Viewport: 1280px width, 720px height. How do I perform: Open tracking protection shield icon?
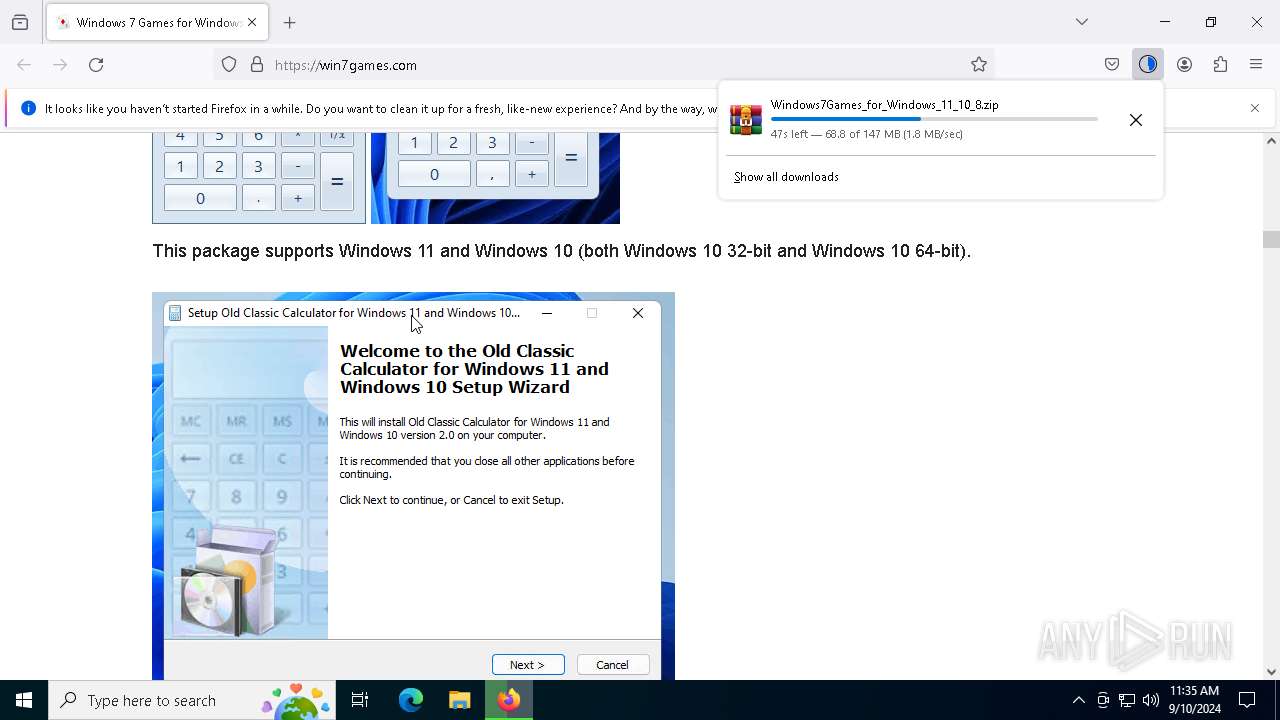229,65
